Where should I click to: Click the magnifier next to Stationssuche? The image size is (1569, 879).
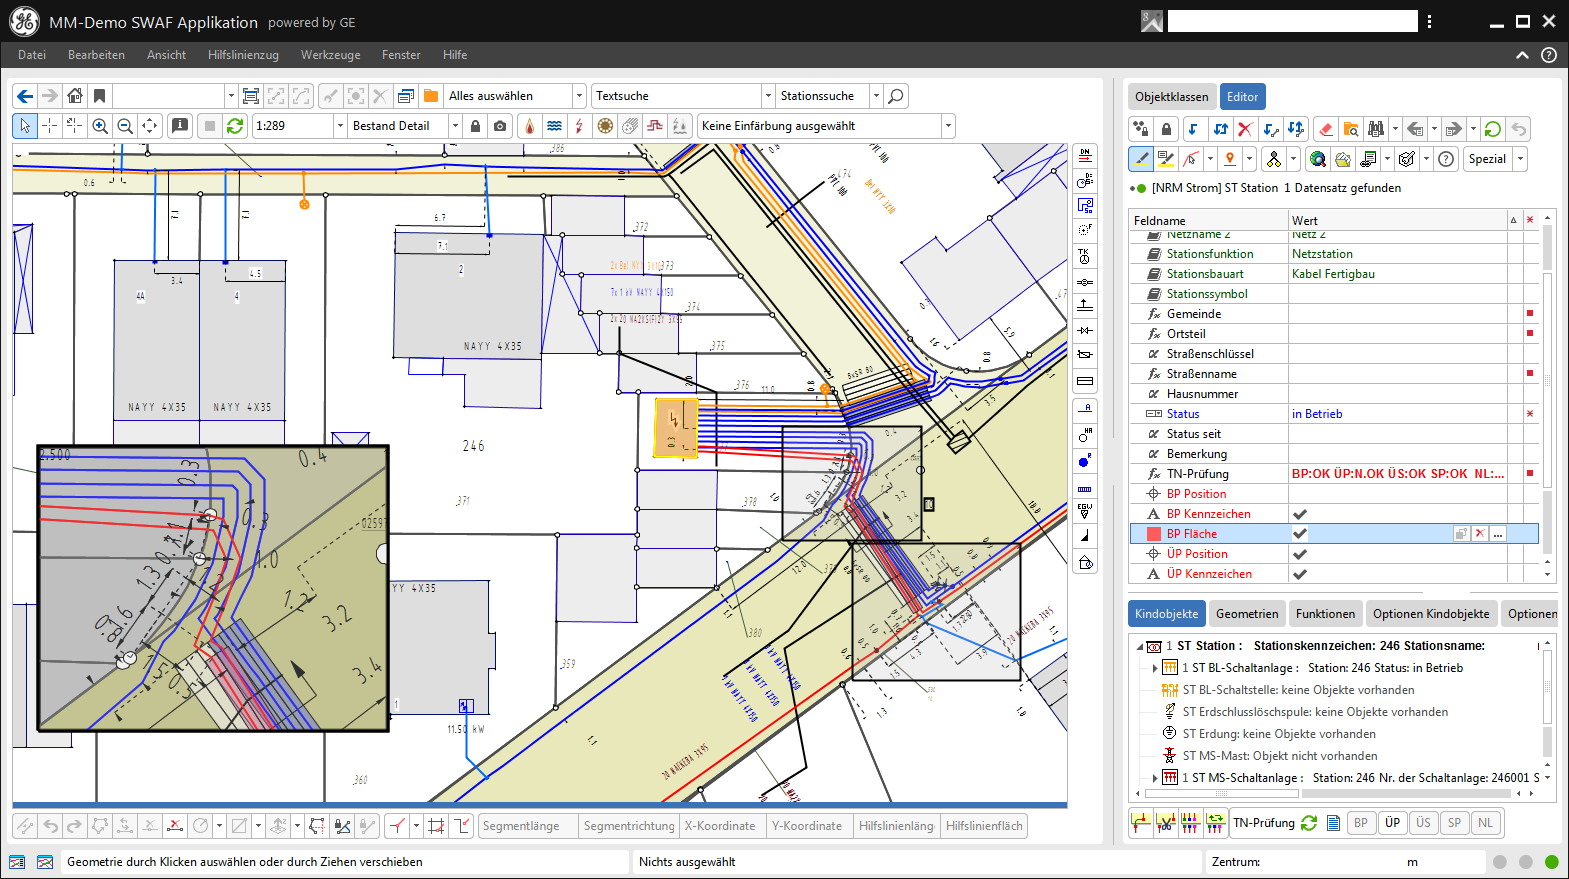click(896, 96)
